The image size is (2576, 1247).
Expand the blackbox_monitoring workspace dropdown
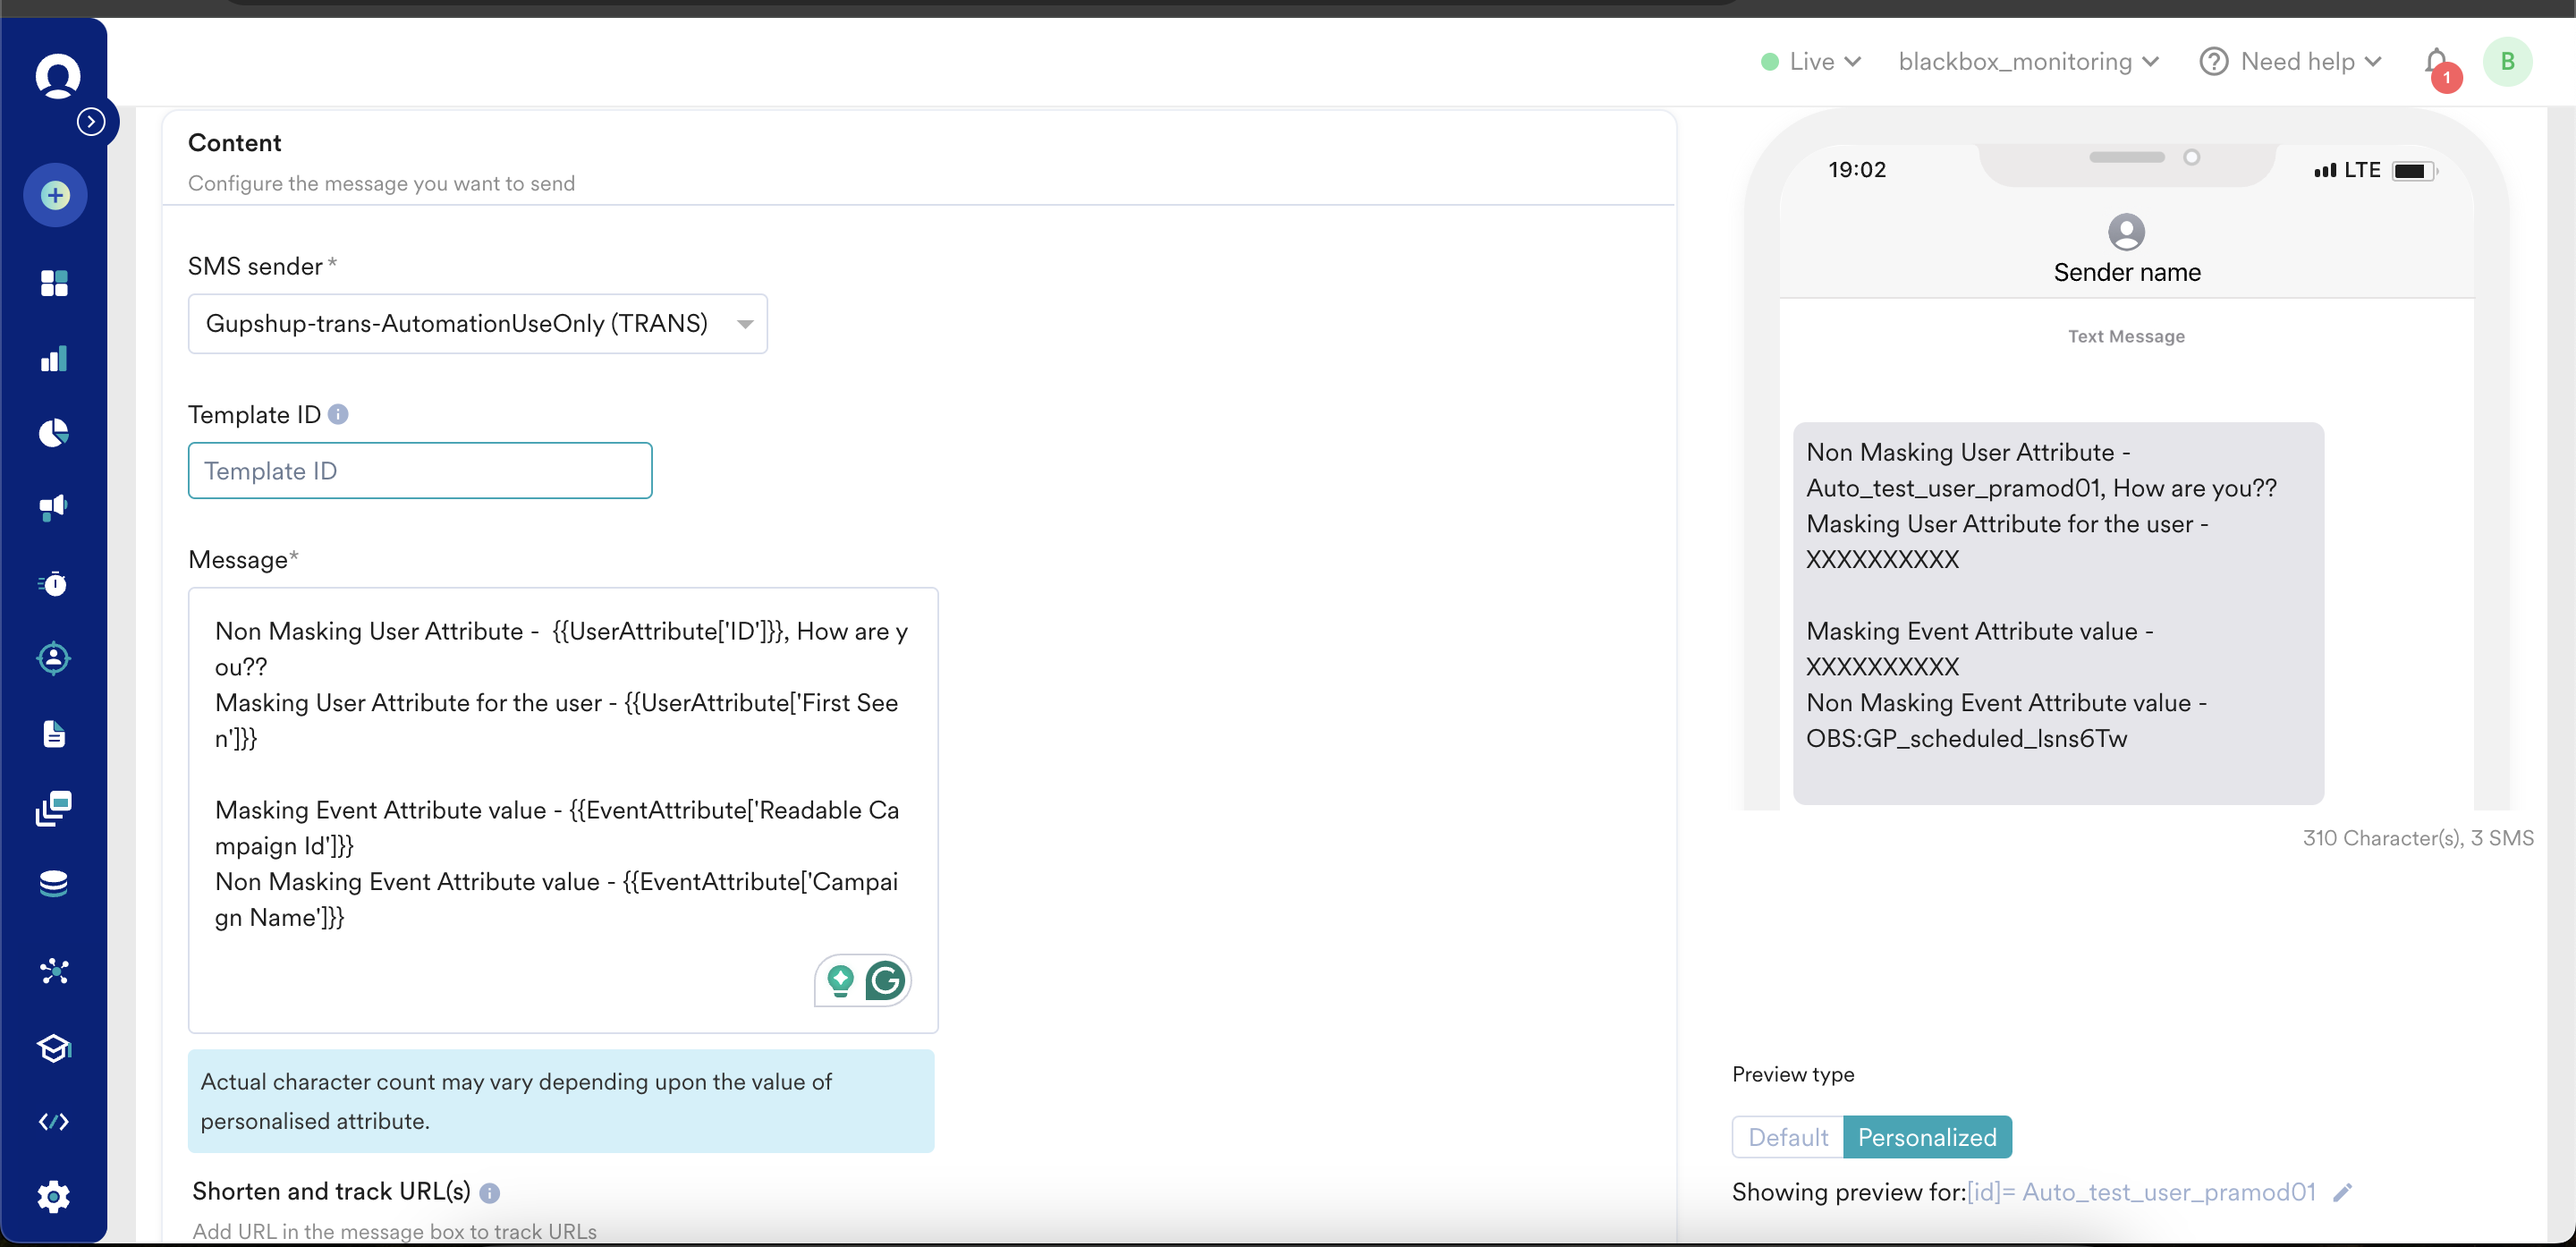2028,62
